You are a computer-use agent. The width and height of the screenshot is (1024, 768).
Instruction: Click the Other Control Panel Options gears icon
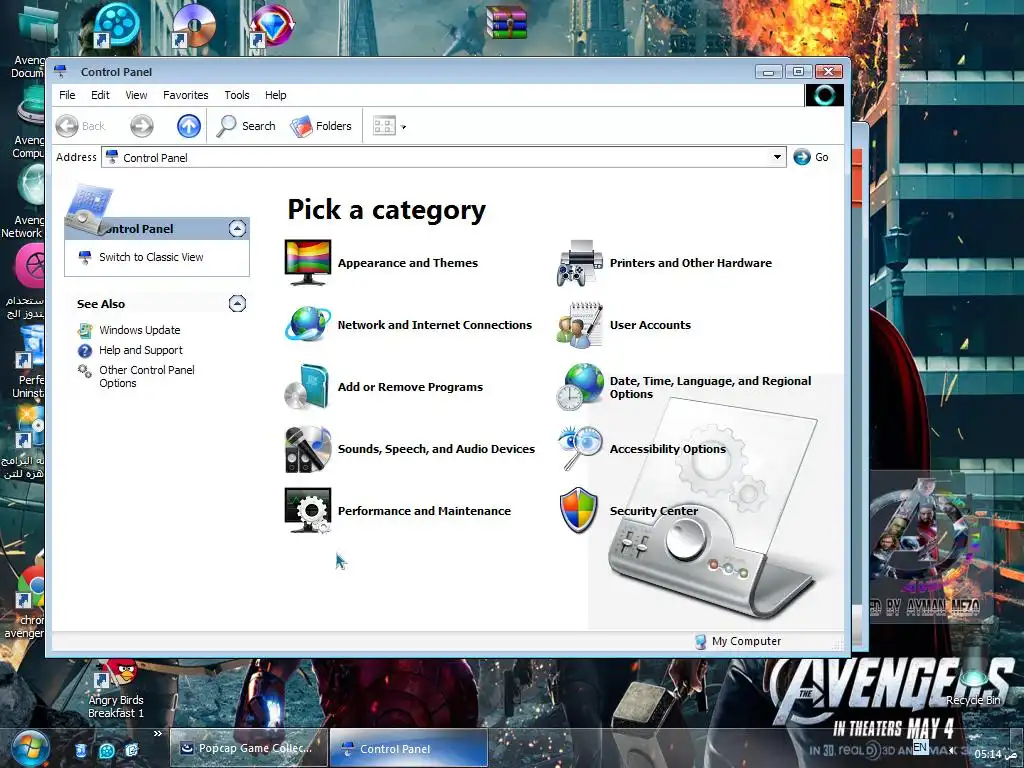click(x=85, y=372)
